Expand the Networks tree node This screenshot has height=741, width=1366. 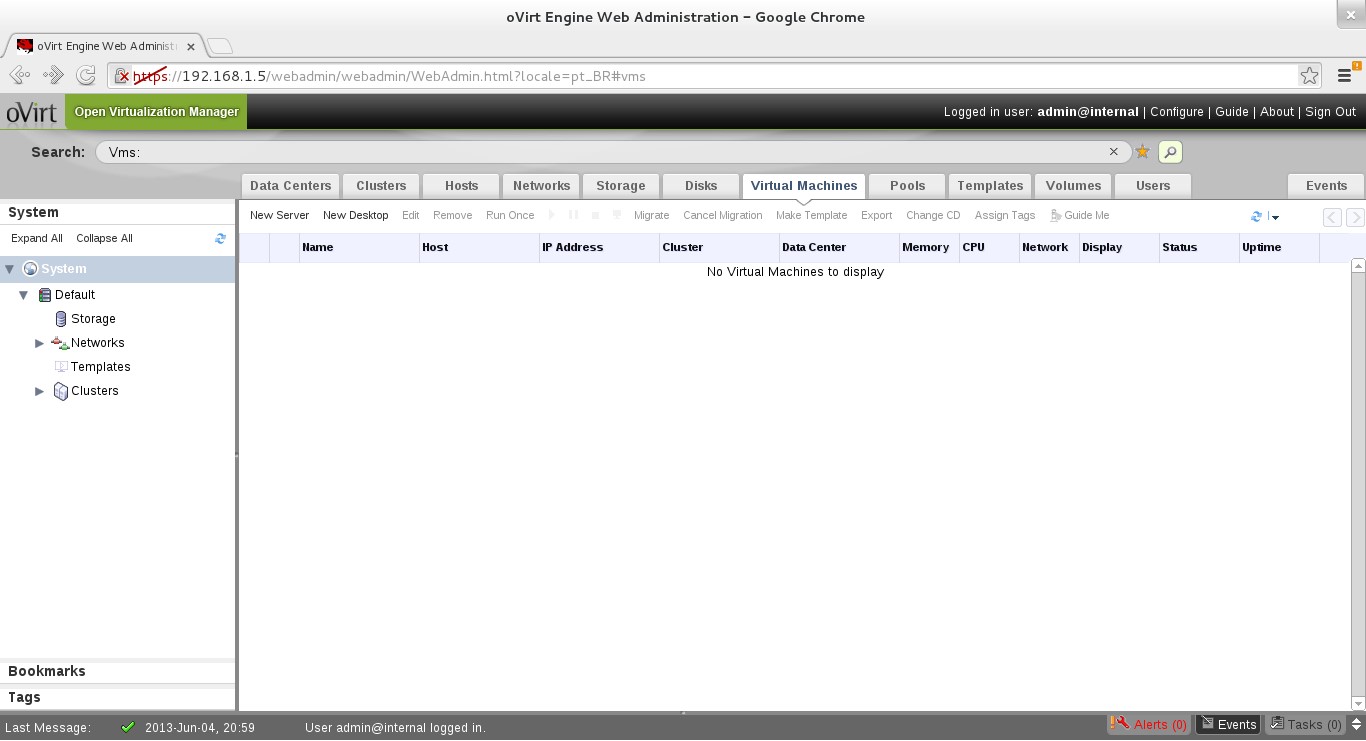pyautogui.click(x=40, y=343)
